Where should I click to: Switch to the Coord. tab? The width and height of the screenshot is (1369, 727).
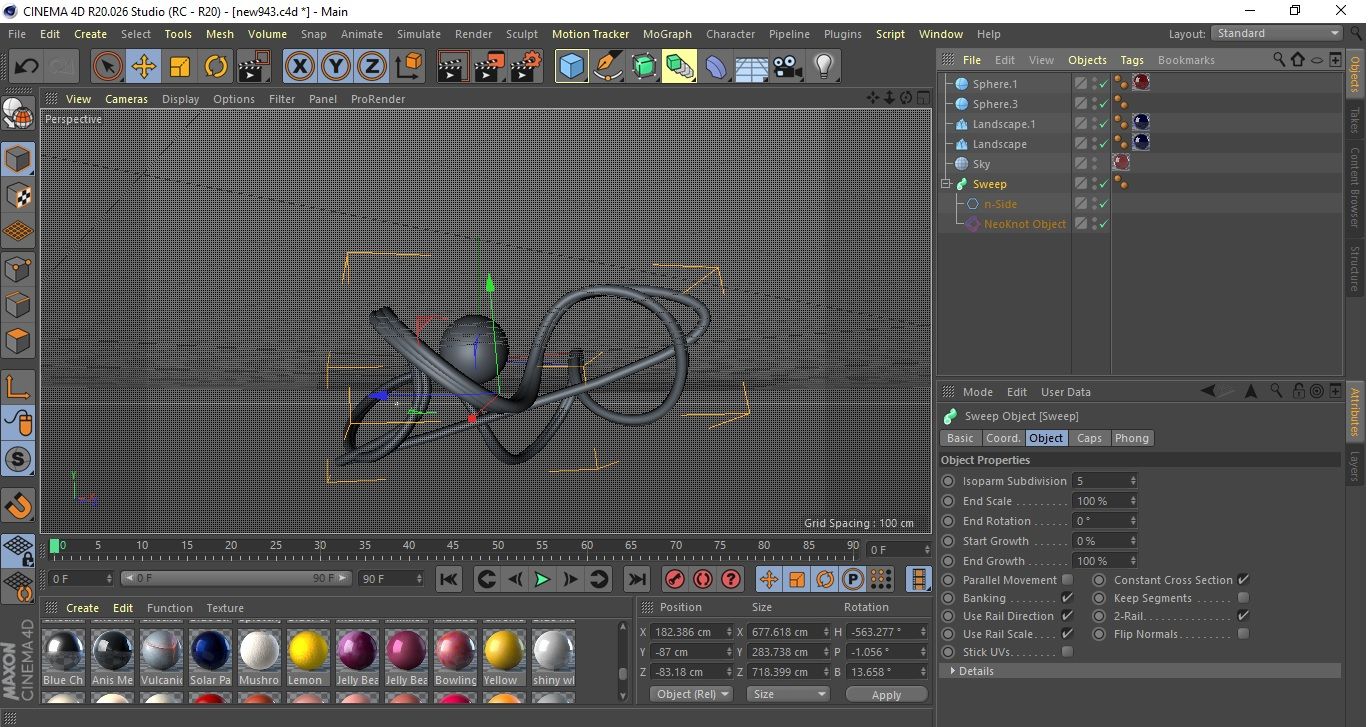(x=1003, y=438)
